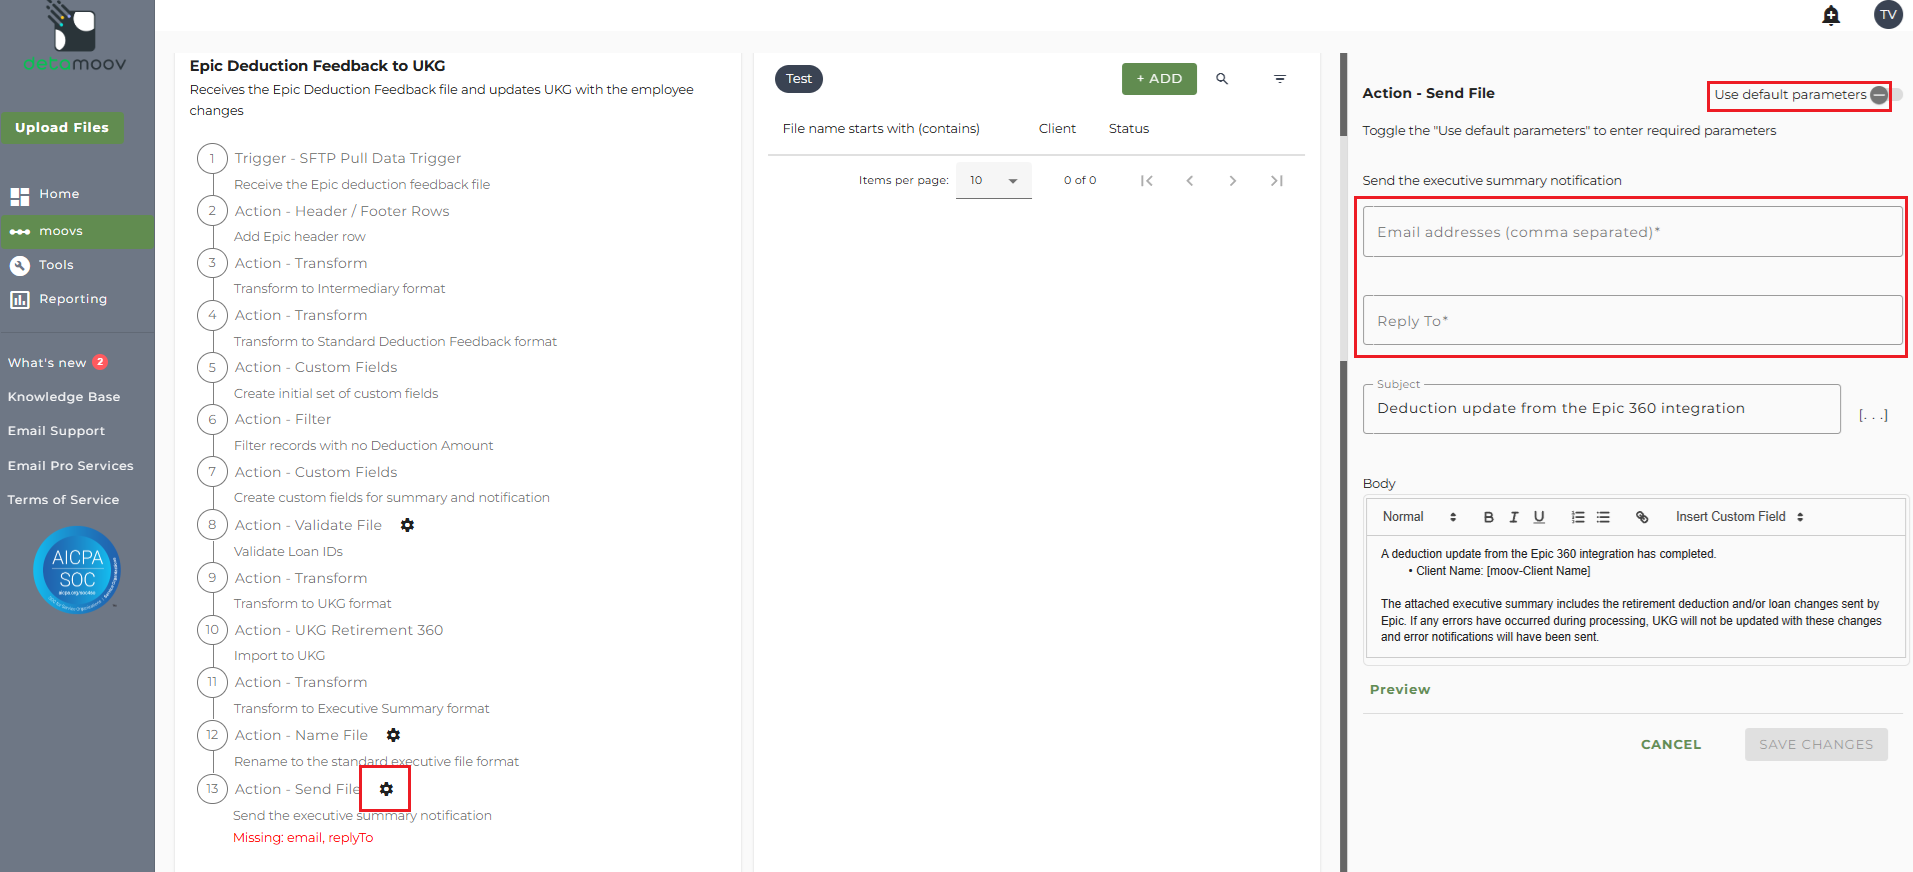Click the Tools wrench icon
Viewport: 1913px width, 872px height.
tap(19, 266)
